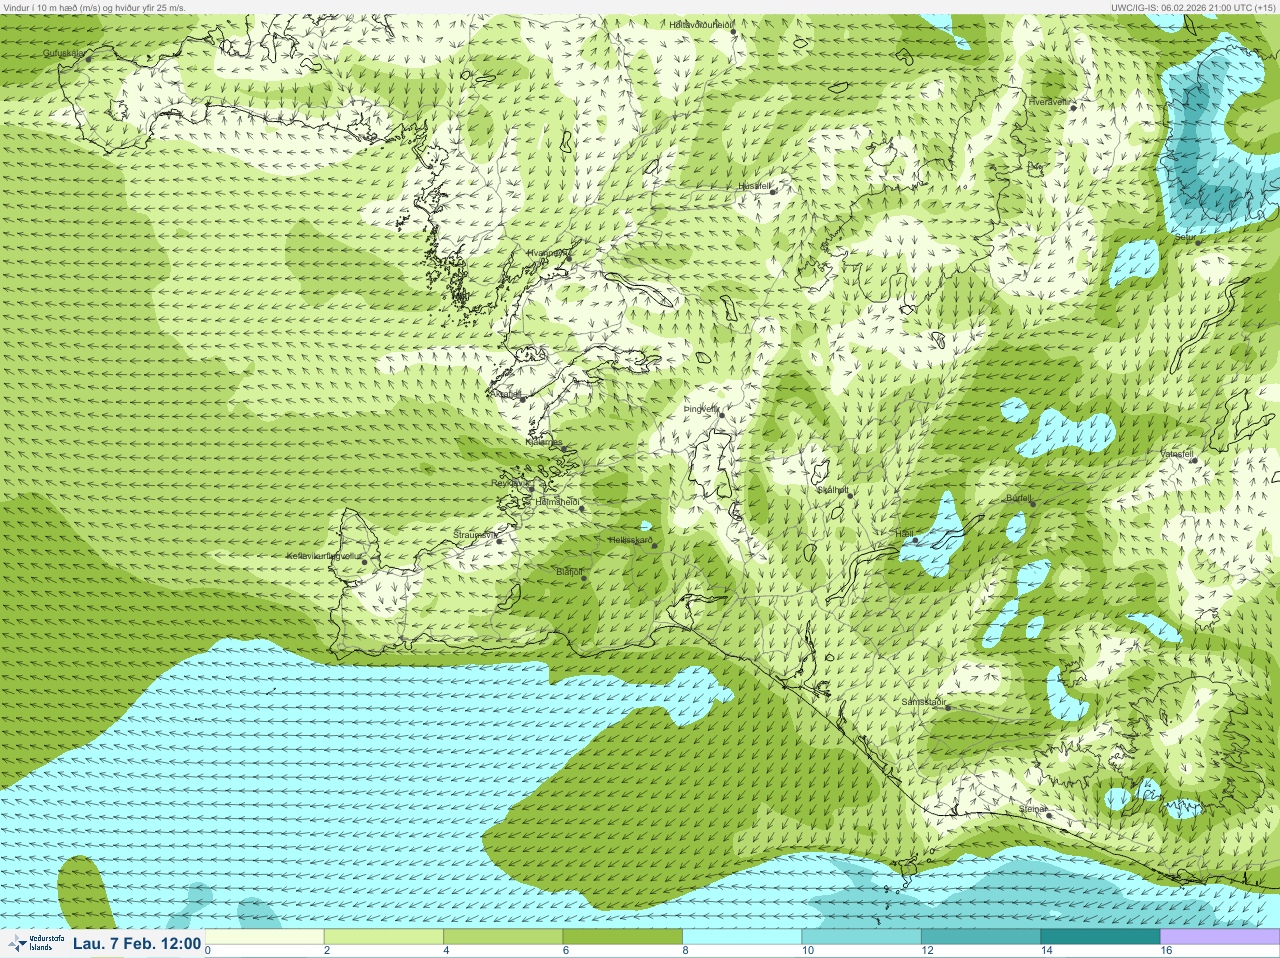Click the Bláfjöll station label

coord(569,572)
